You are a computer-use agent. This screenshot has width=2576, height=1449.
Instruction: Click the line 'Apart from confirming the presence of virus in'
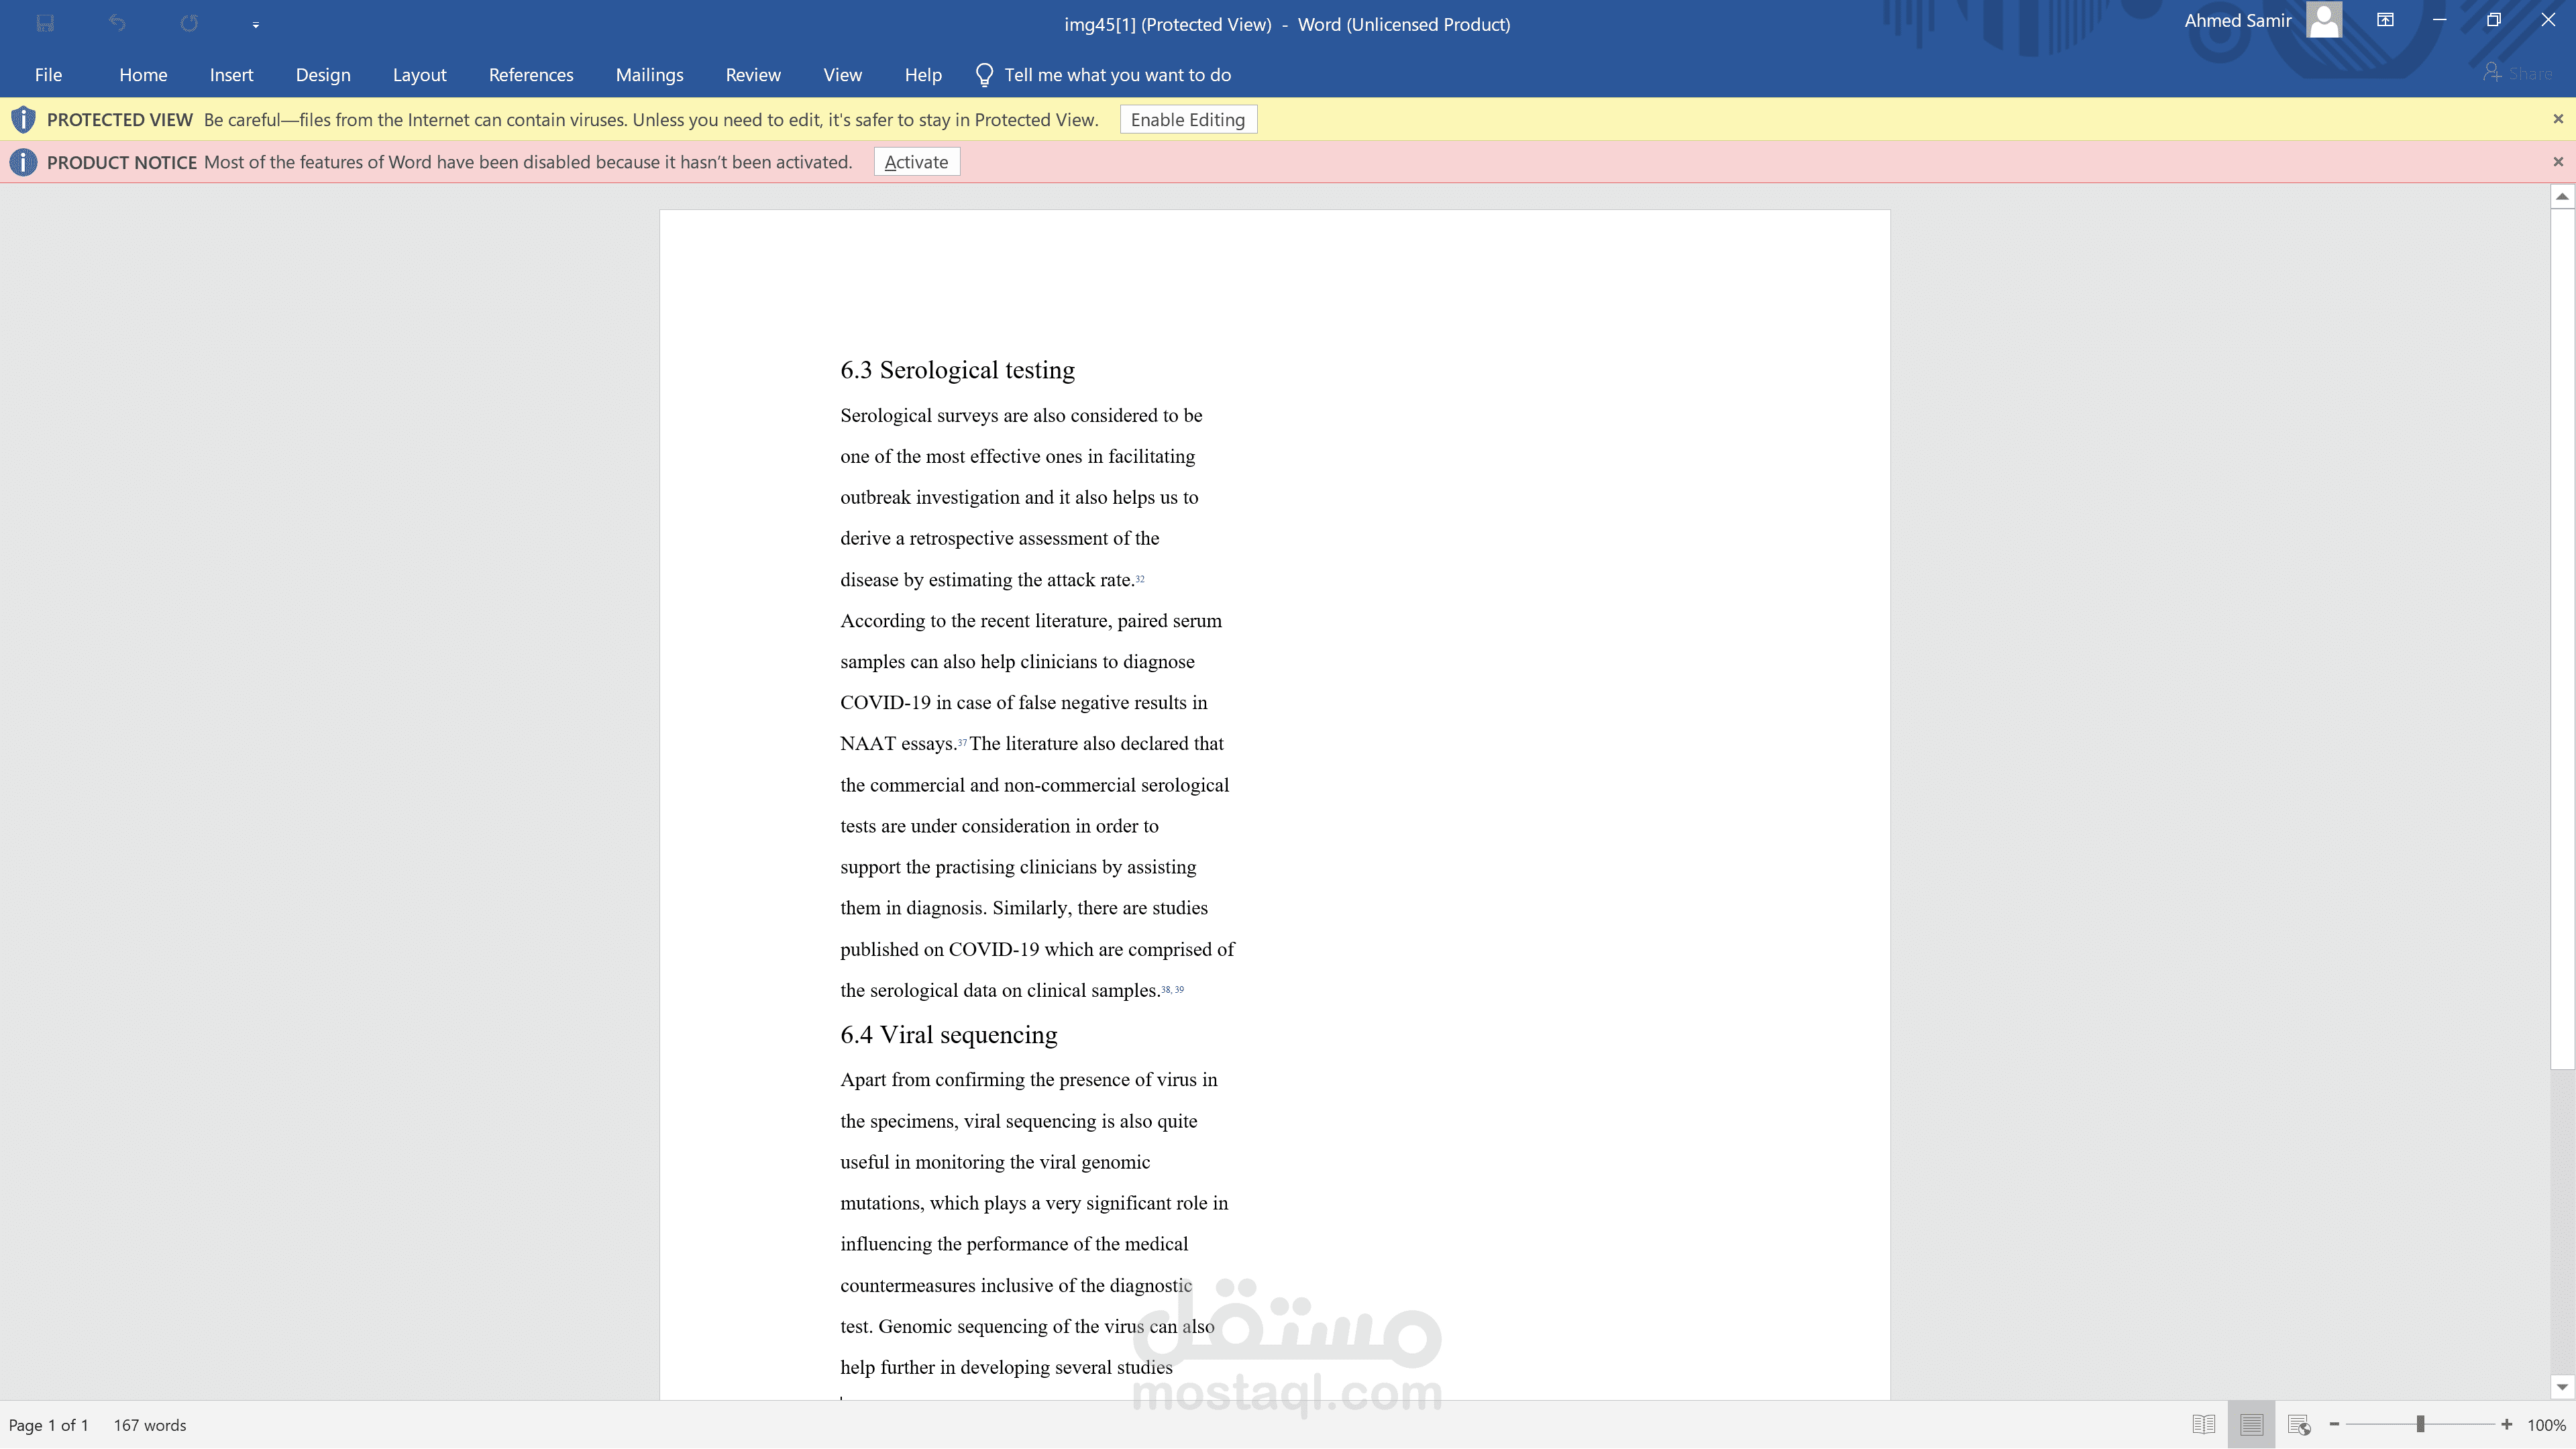point(1028,1079)
